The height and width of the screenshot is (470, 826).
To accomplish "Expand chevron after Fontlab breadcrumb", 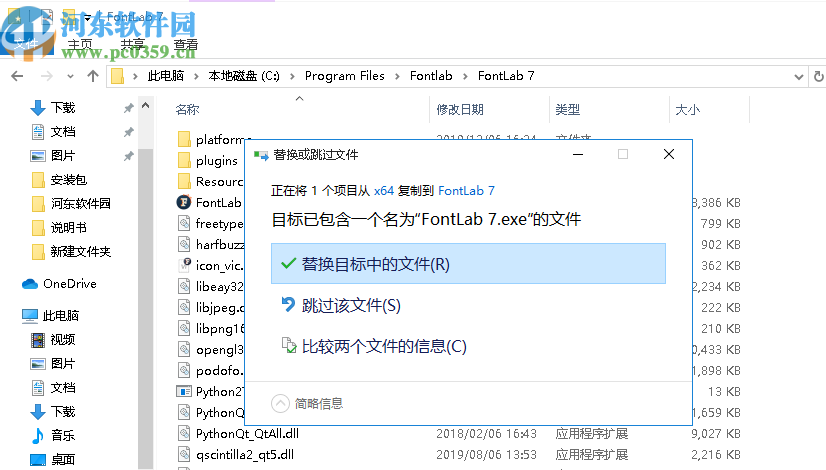I will pos(465,76).
